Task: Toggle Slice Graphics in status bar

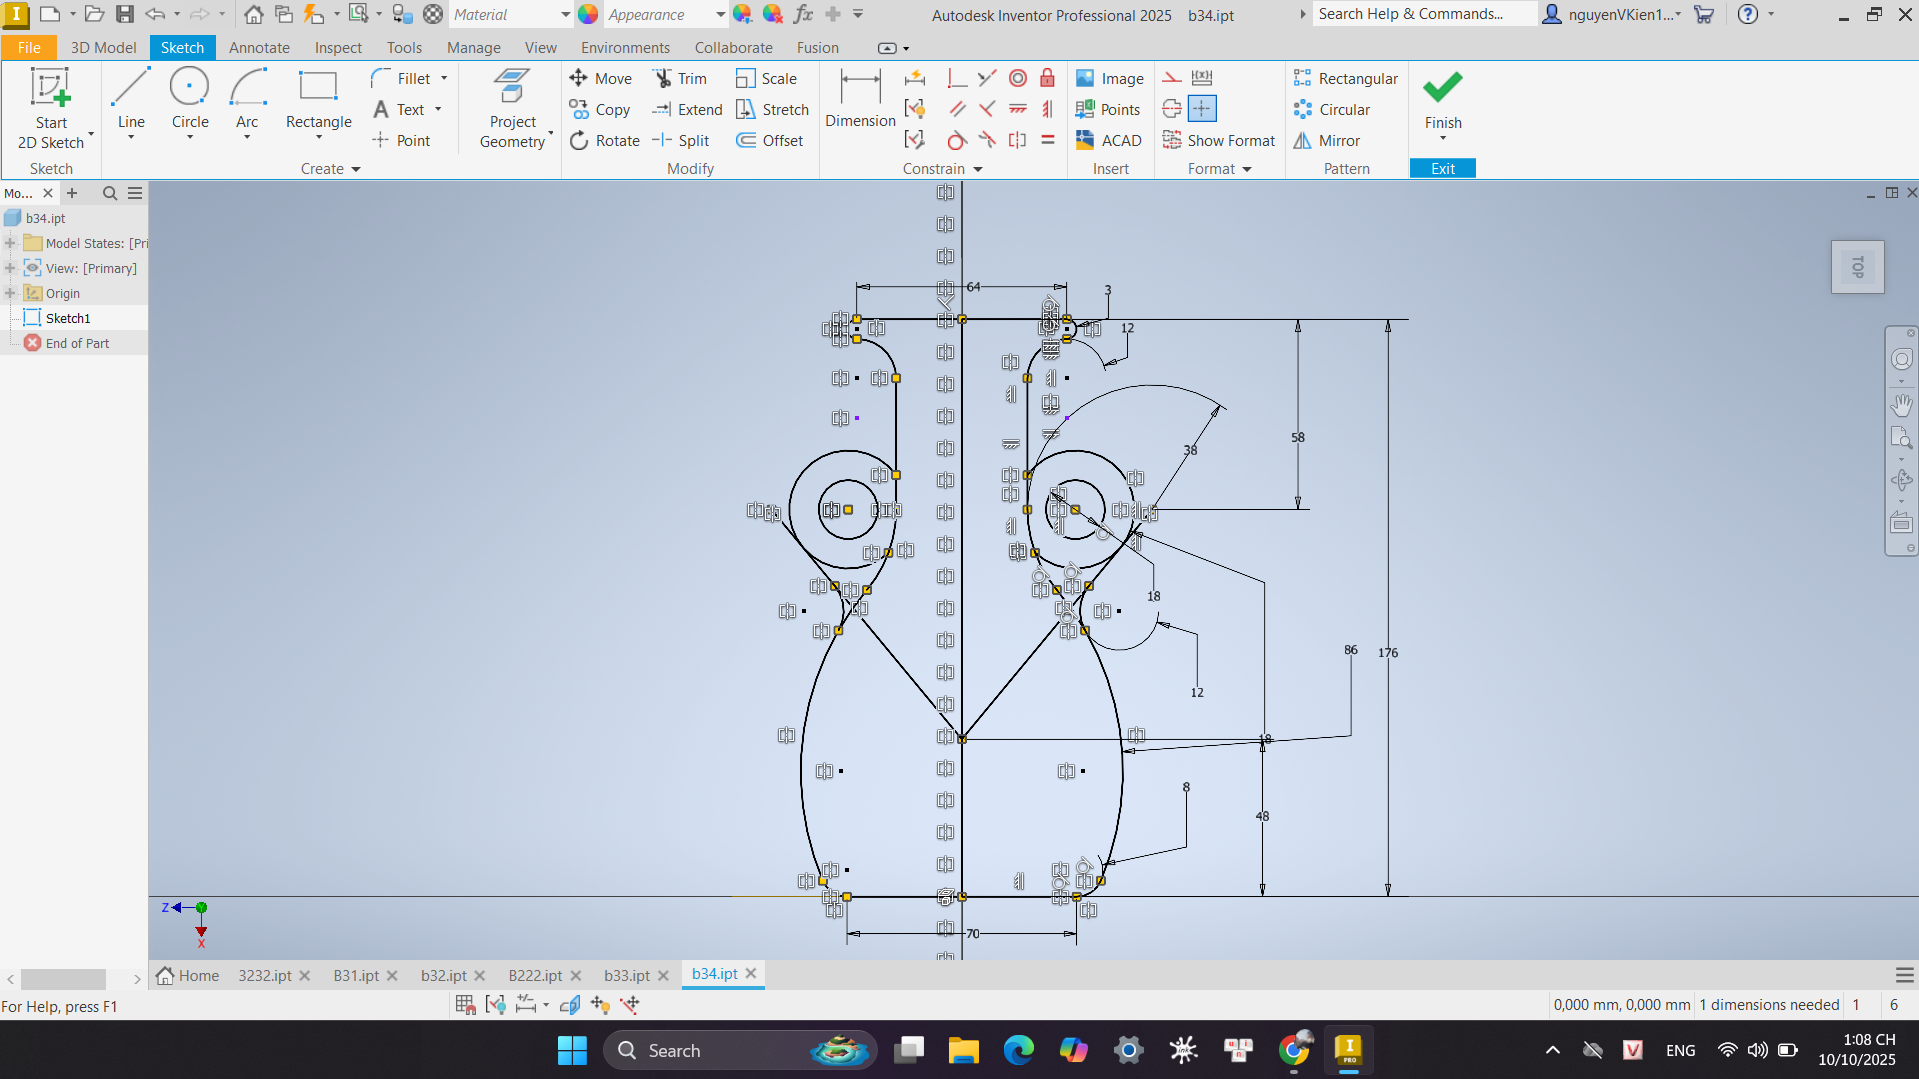Action: coord(570,1005)
